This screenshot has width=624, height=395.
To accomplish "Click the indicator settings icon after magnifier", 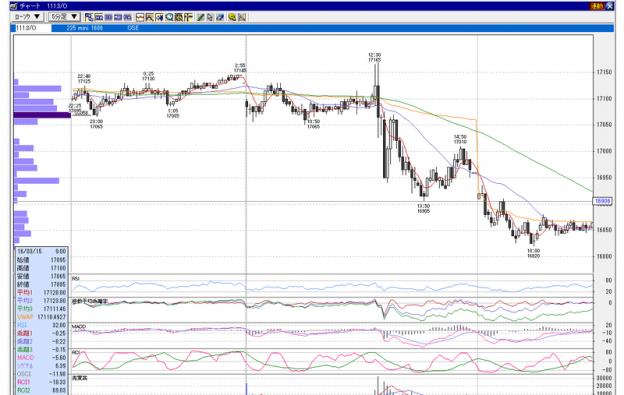I will tap(179, 17).
